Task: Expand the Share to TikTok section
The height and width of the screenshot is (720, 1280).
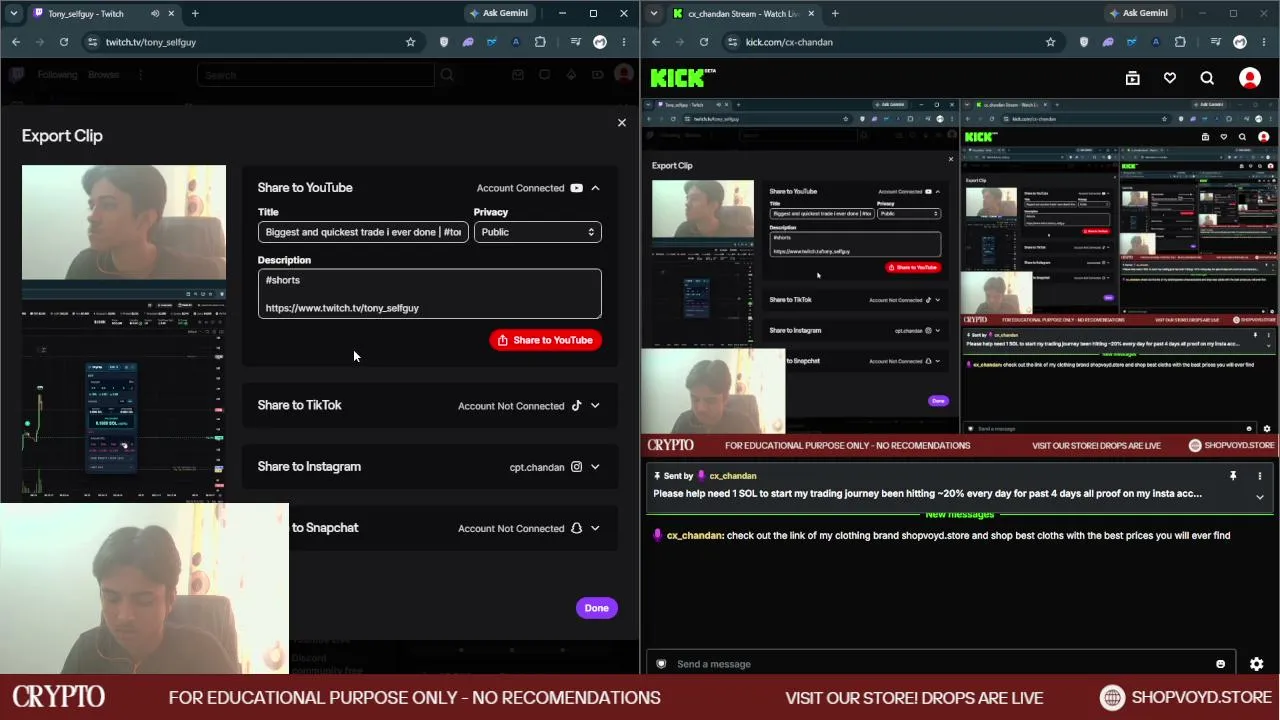Action: pos(595,406)
